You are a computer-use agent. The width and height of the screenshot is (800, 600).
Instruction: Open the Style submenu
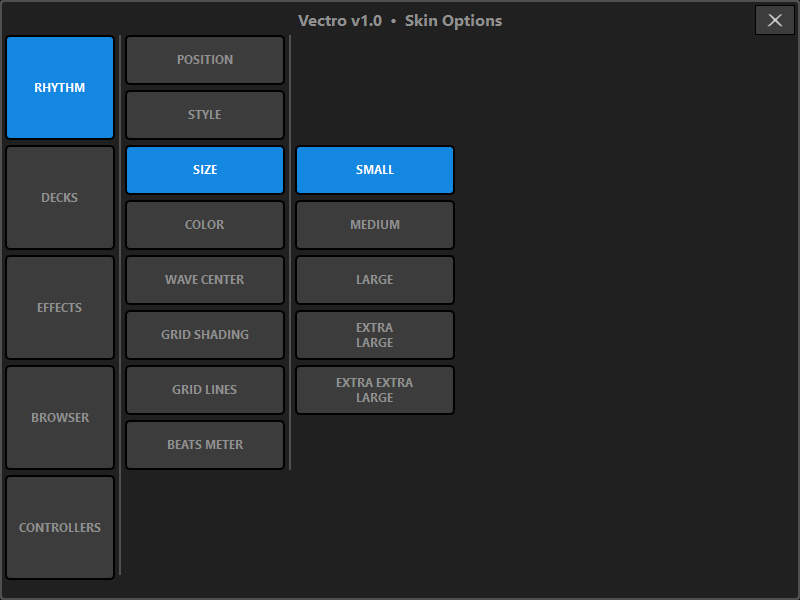tap(205, 115)
